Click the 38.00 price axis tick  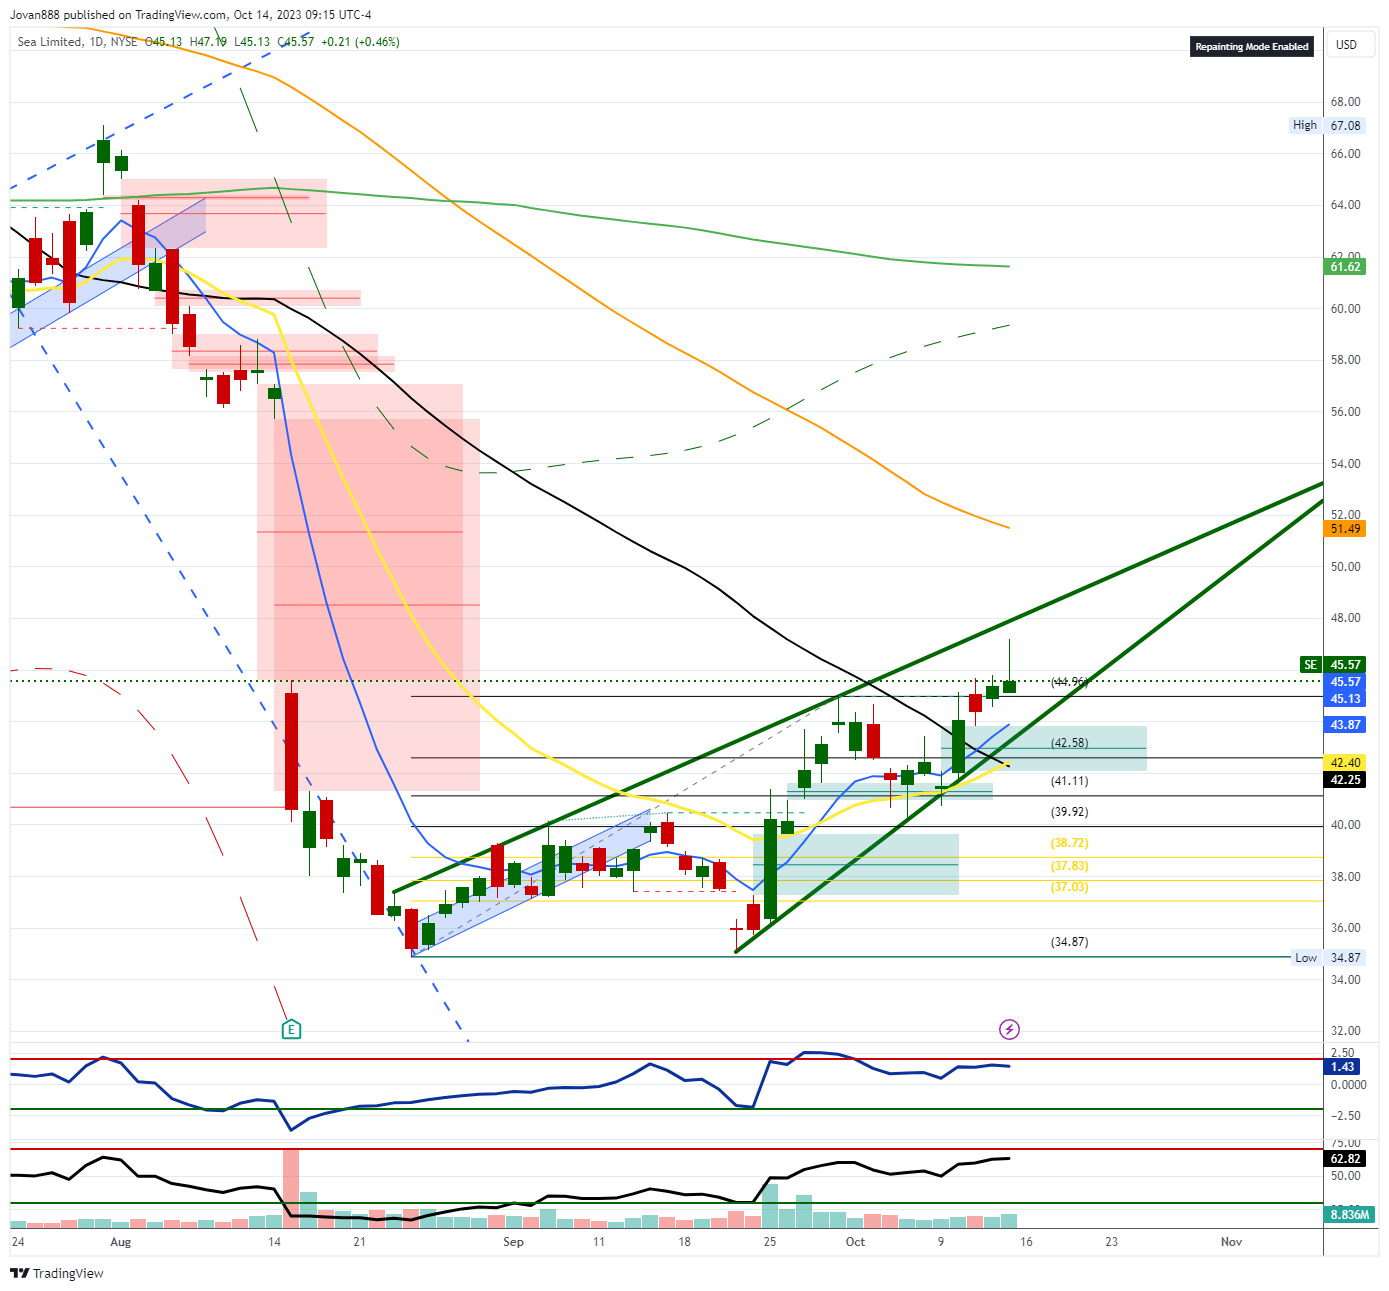tap(1345, 877)
